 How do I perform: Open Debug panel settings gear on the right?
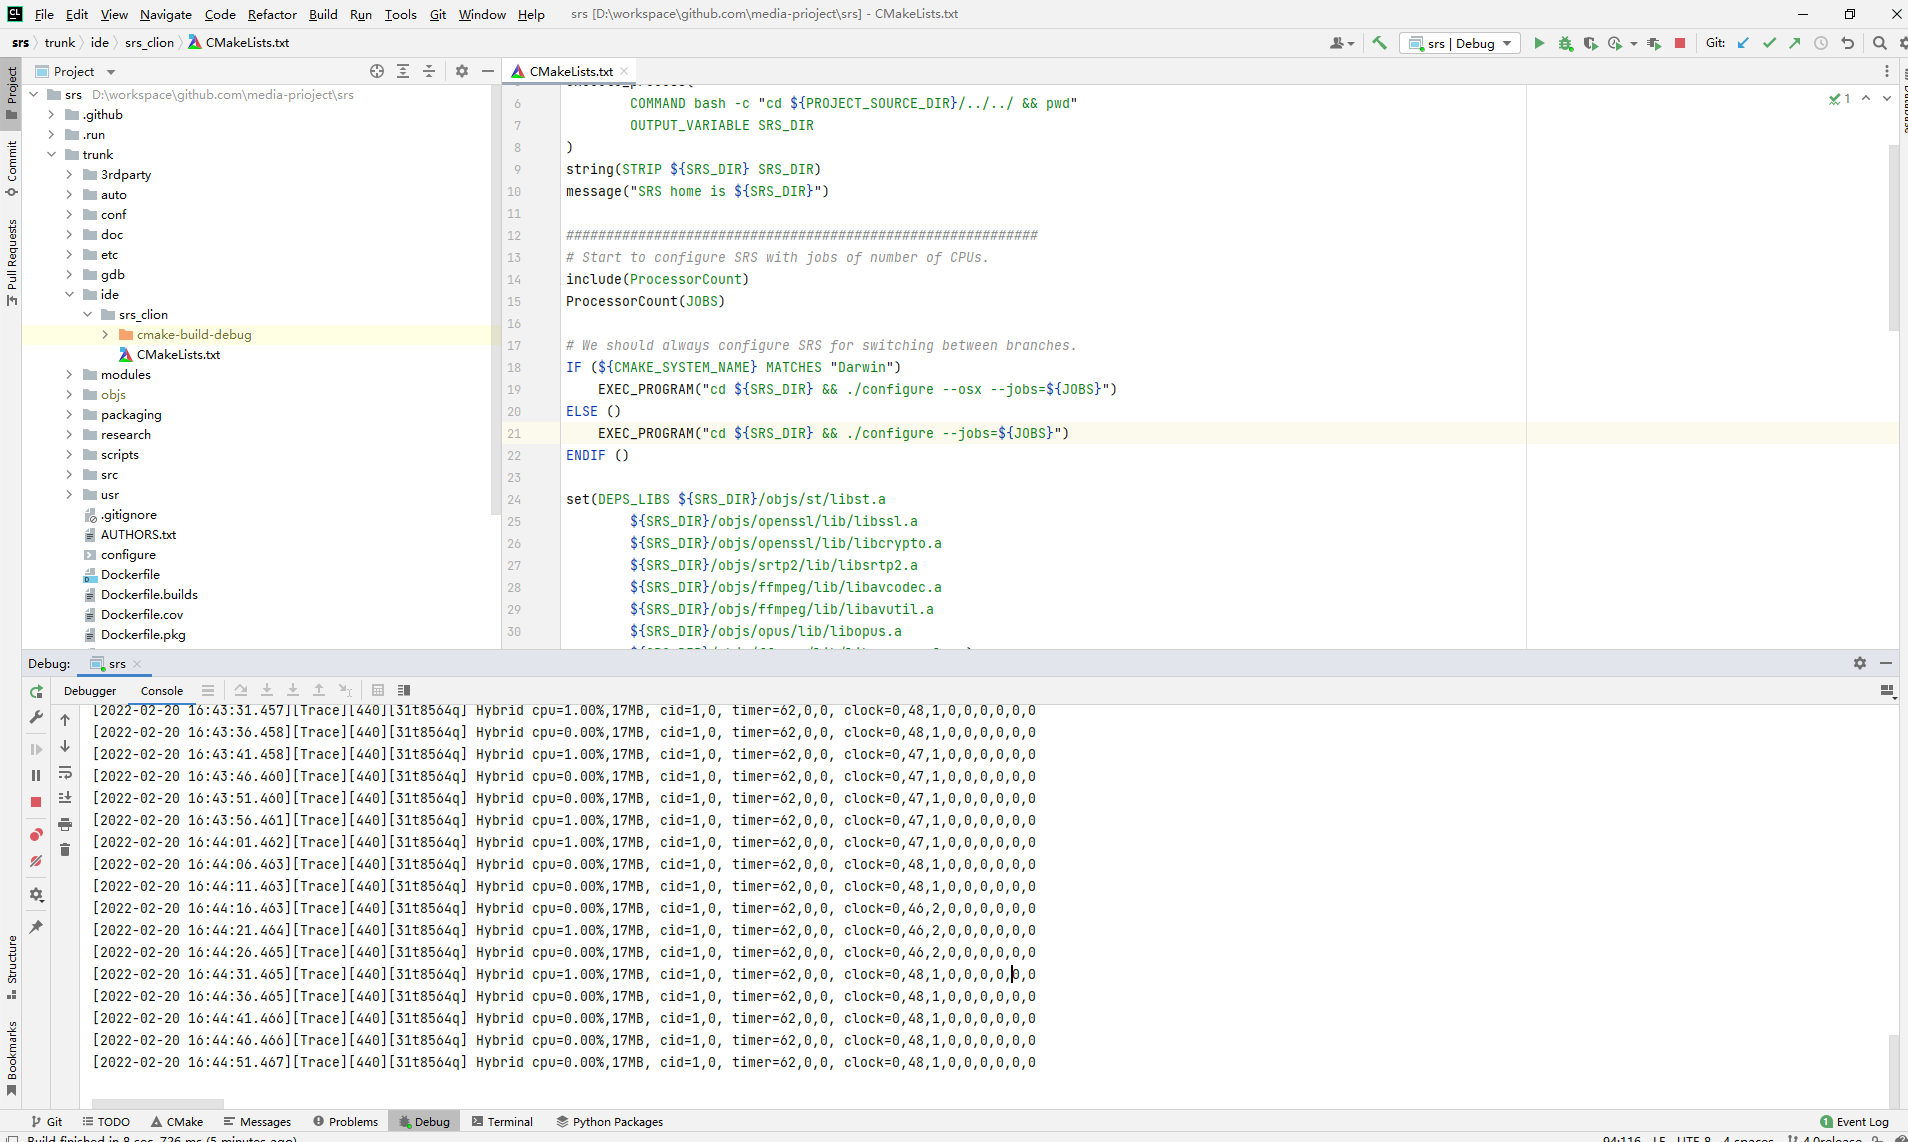1860,663
